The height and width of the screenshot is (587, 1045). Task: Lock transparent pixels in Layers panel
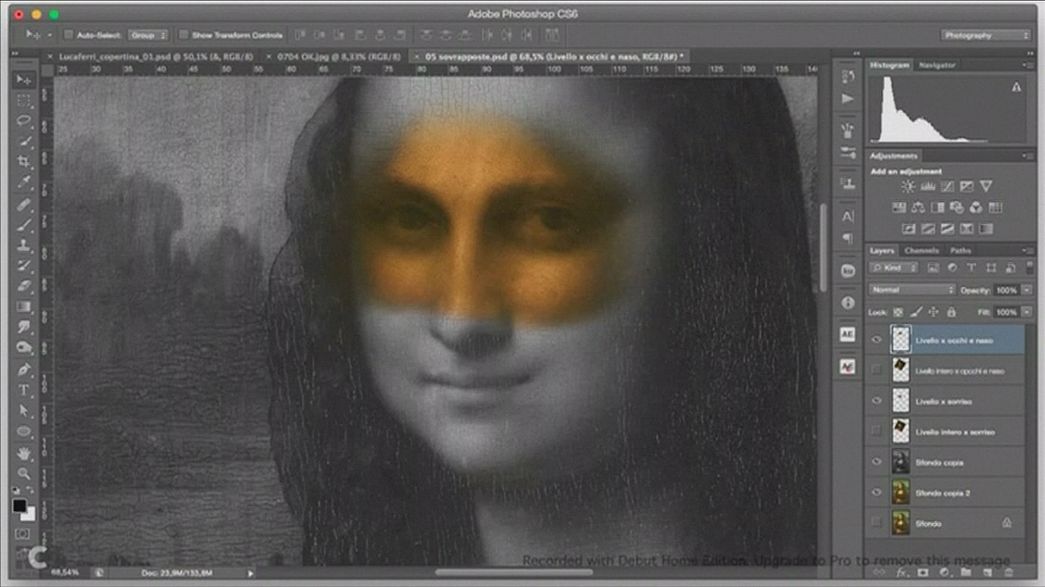(x=898, y=312)
